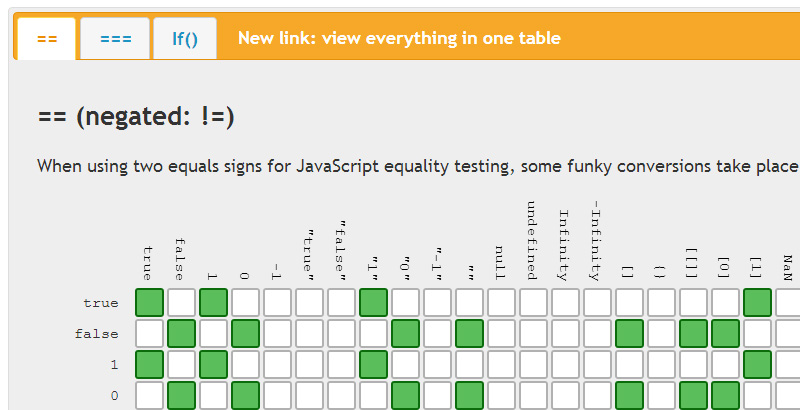The height and width of the screenshot is (410, 800).
Task: Click the white cell at row true, column null
Action: (502, 303)
